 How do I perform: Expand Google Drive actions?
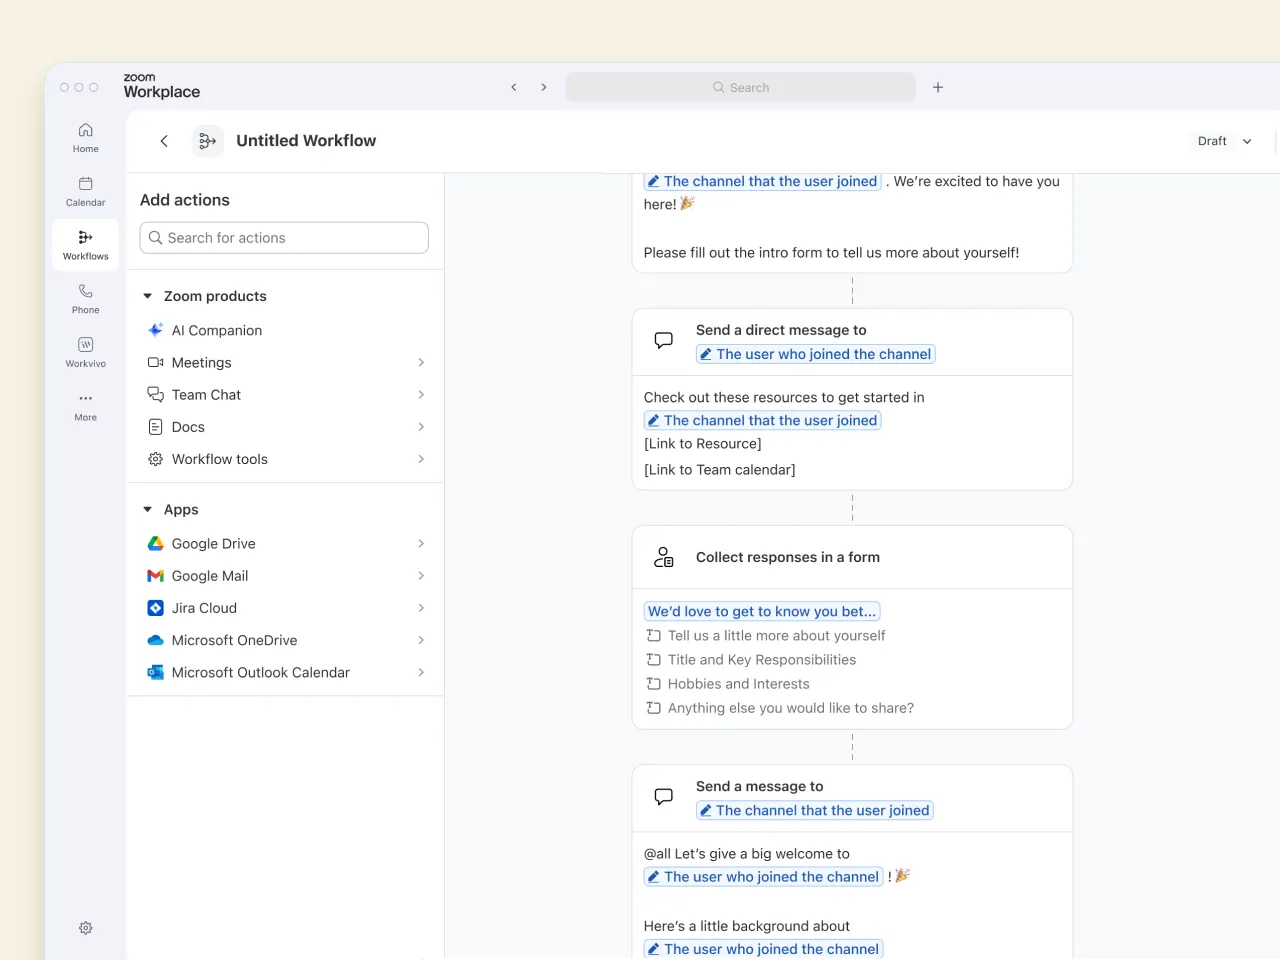click(x=421, y=544)
